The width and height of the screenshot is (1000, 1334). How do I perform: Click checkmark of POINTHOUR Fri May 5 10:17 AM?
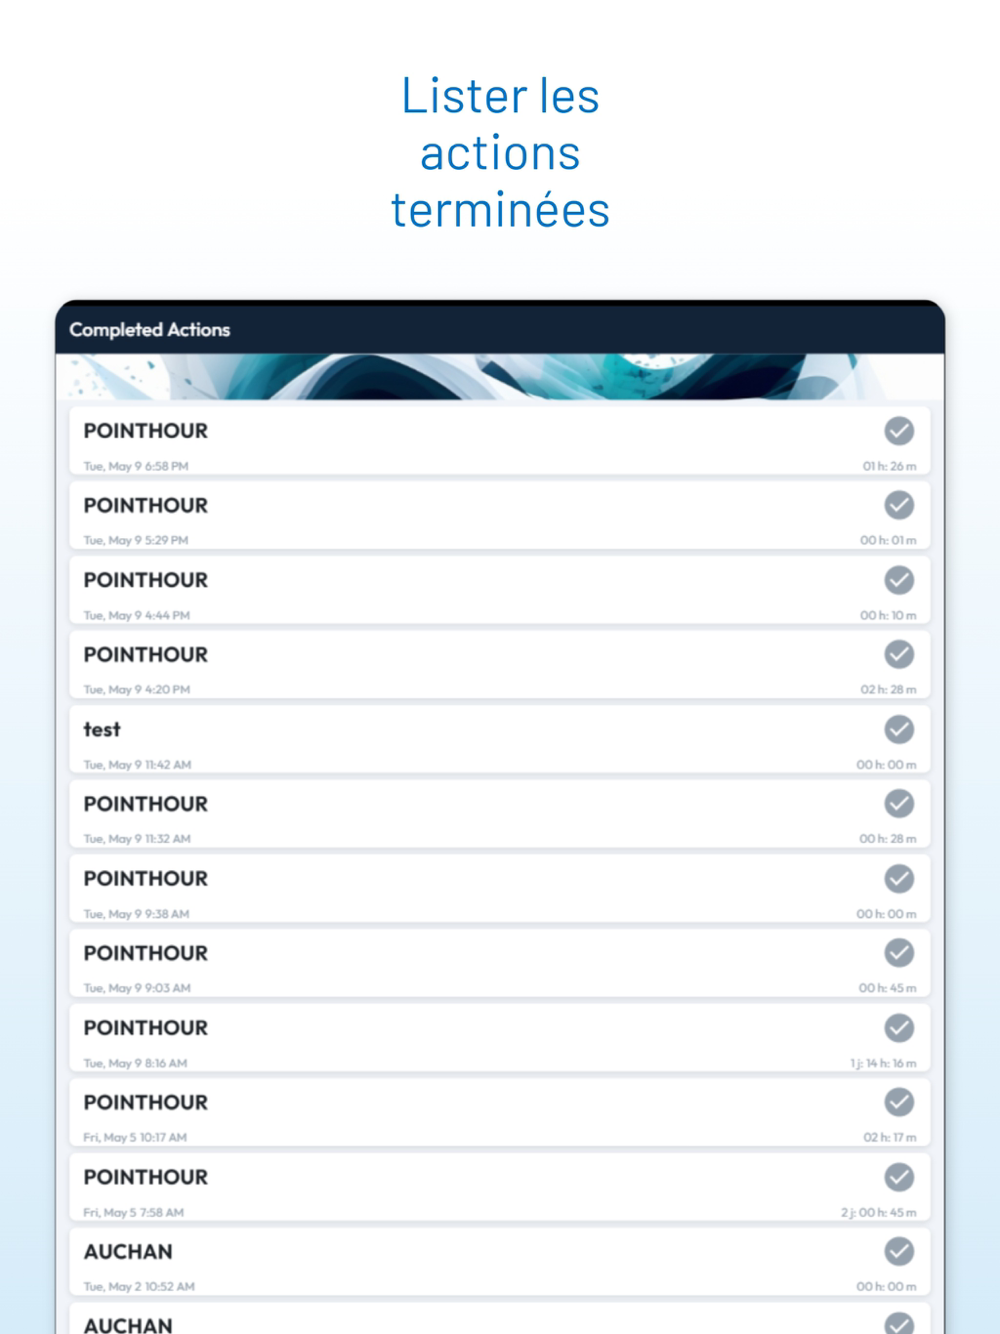pyautogui.click(x=899, y=1102)
